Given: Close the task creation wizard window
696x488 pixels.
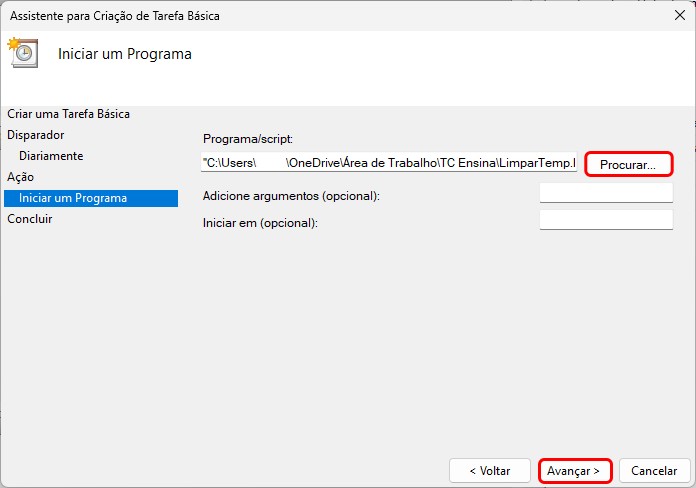Looking at the screenshot, I should [680, 16].
